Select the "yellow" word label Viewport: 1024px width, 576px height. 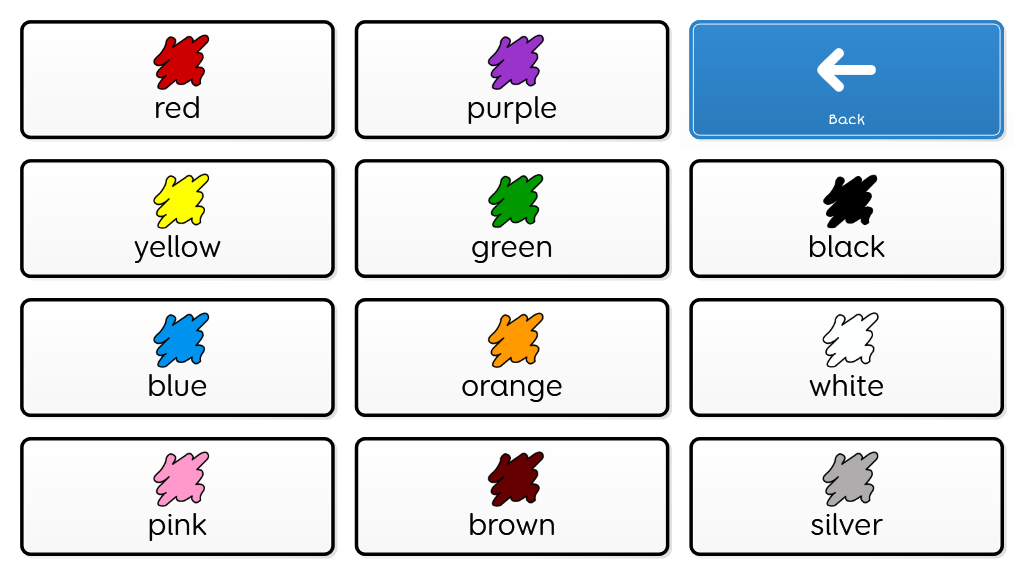[x=177, y=248]
